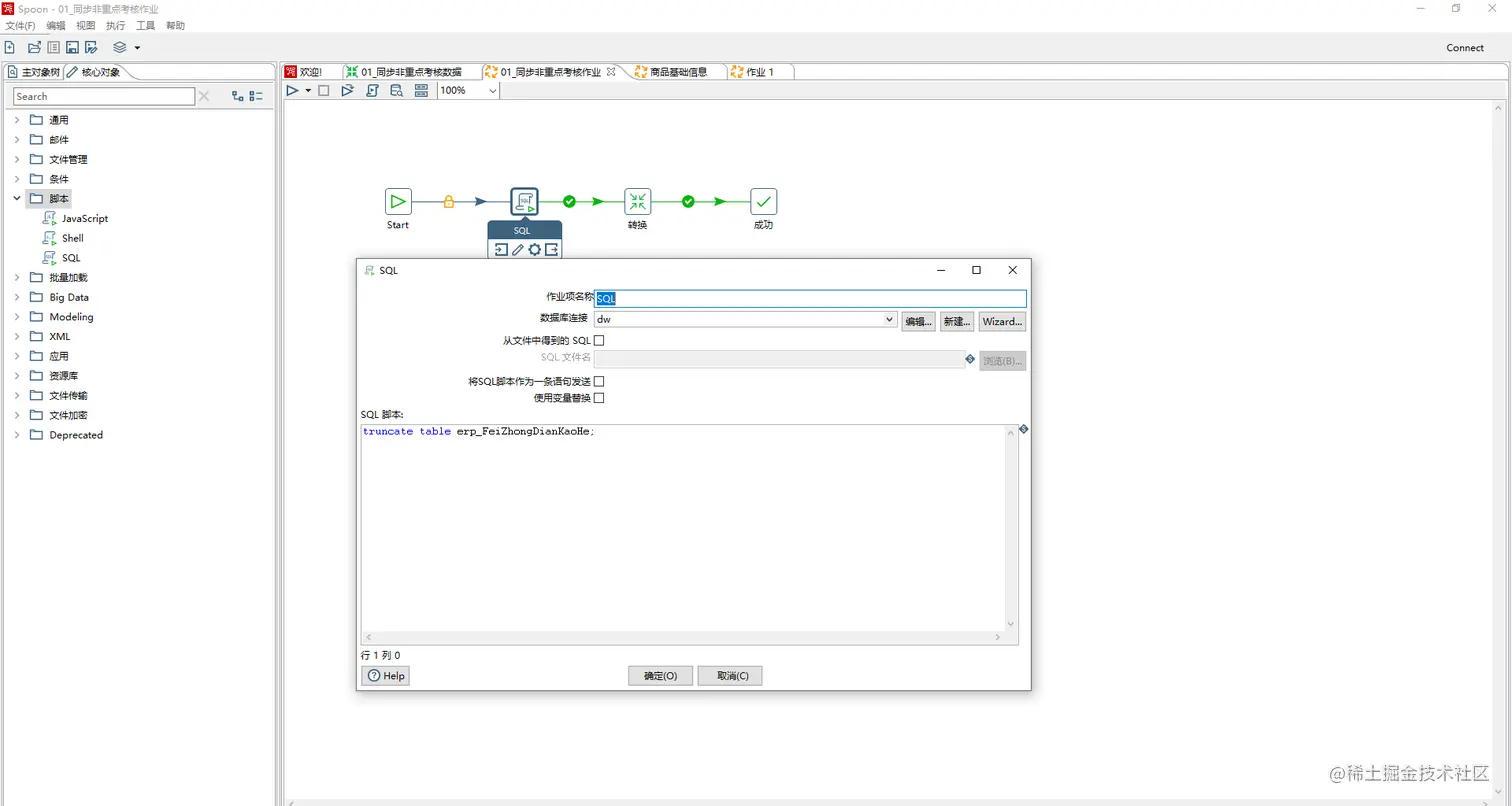Click the pencil edit icon under SQL
The height and width of the screenshot is (806, 1512).
pyautogui.click(x=518, y=249)
